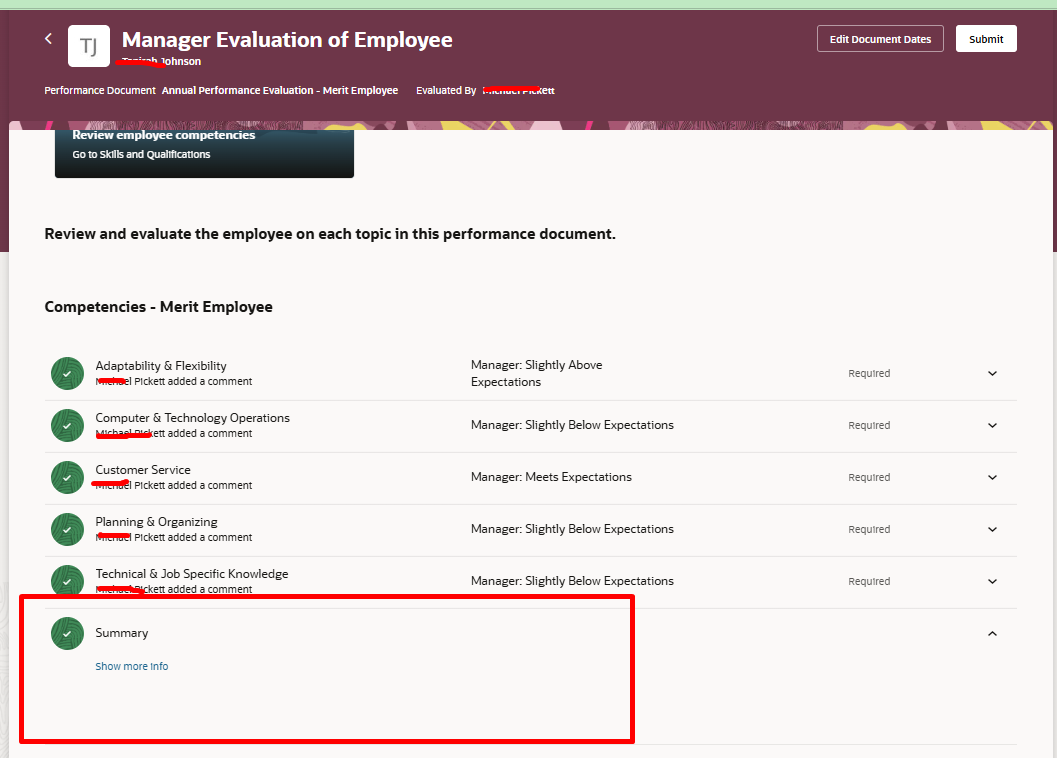Image resolution: width=1057 pixels, height=758 pixels.
Task: Click the Summary section title
Action: 122,633
